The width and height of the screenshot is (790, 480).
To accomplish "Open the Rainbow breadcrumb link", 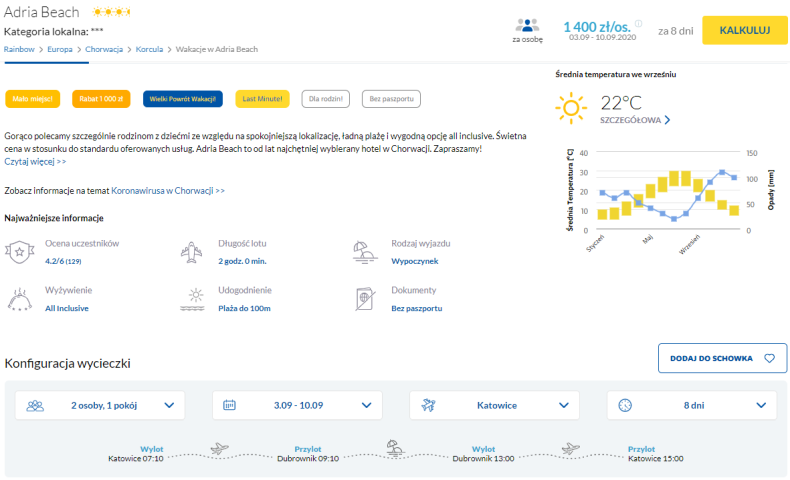I will click(x=19, y=49).
